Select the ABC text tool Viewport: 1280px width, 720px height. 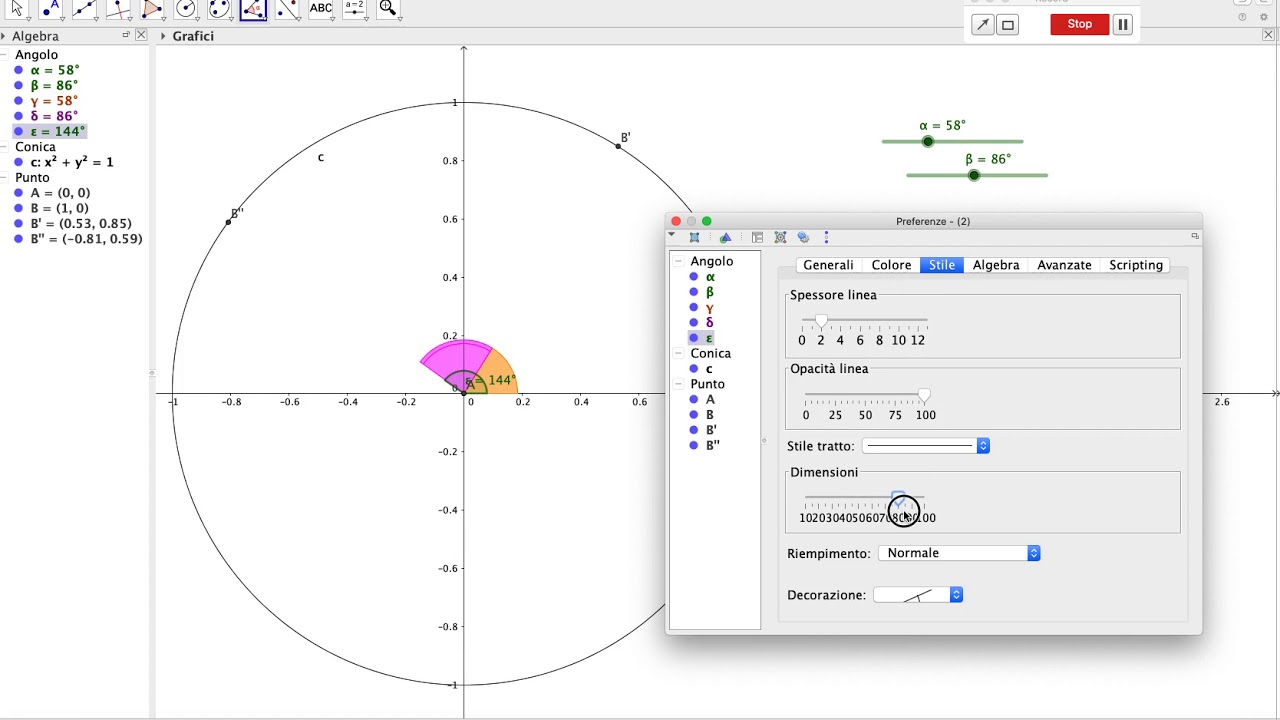point(321,9)
